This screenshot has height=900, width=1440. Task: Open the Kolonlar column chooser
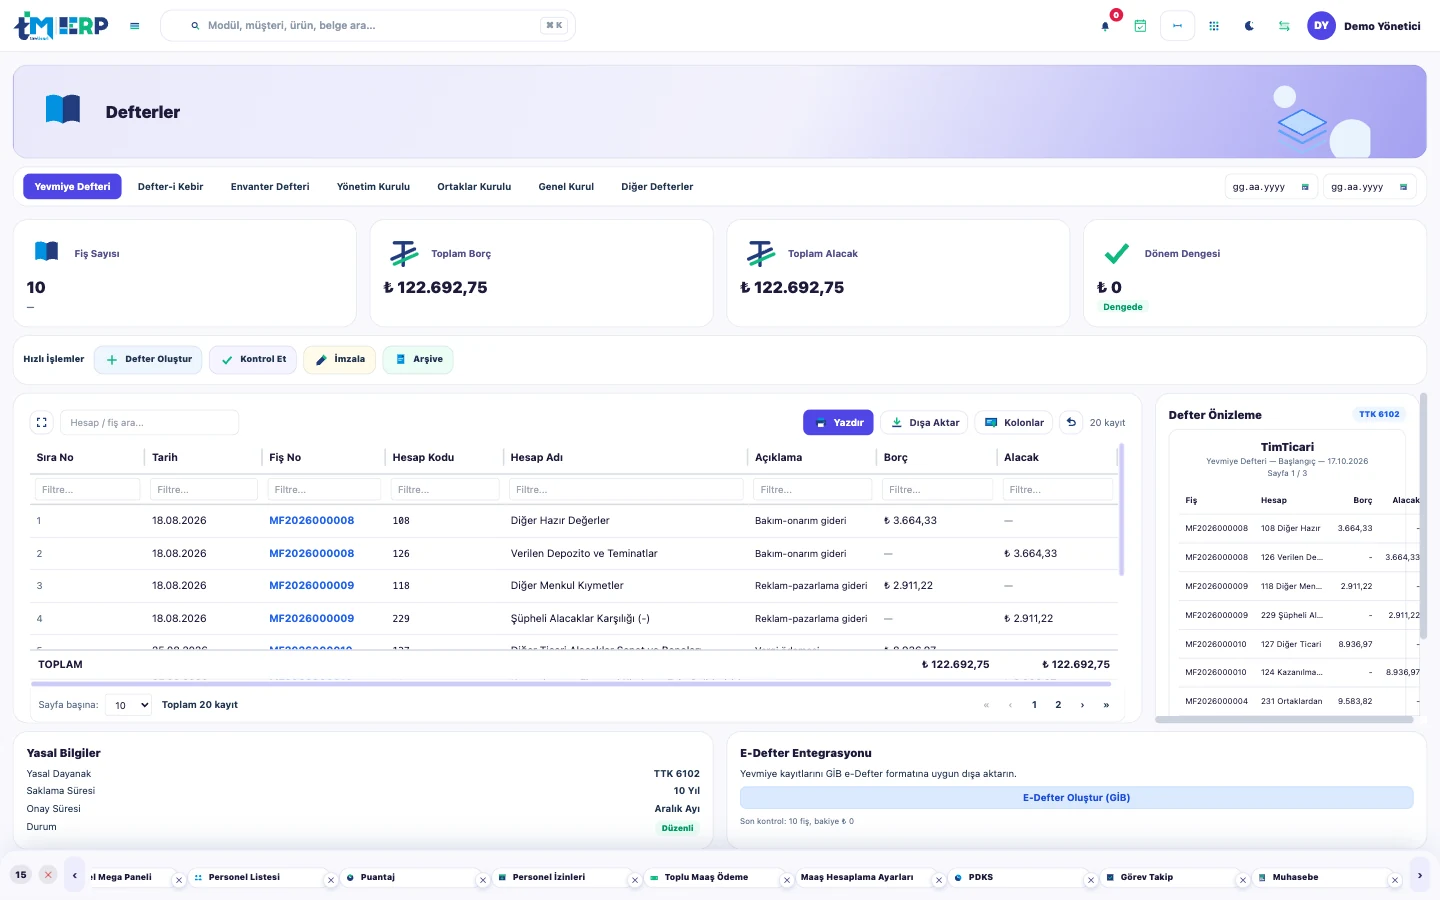[1014, 423]
